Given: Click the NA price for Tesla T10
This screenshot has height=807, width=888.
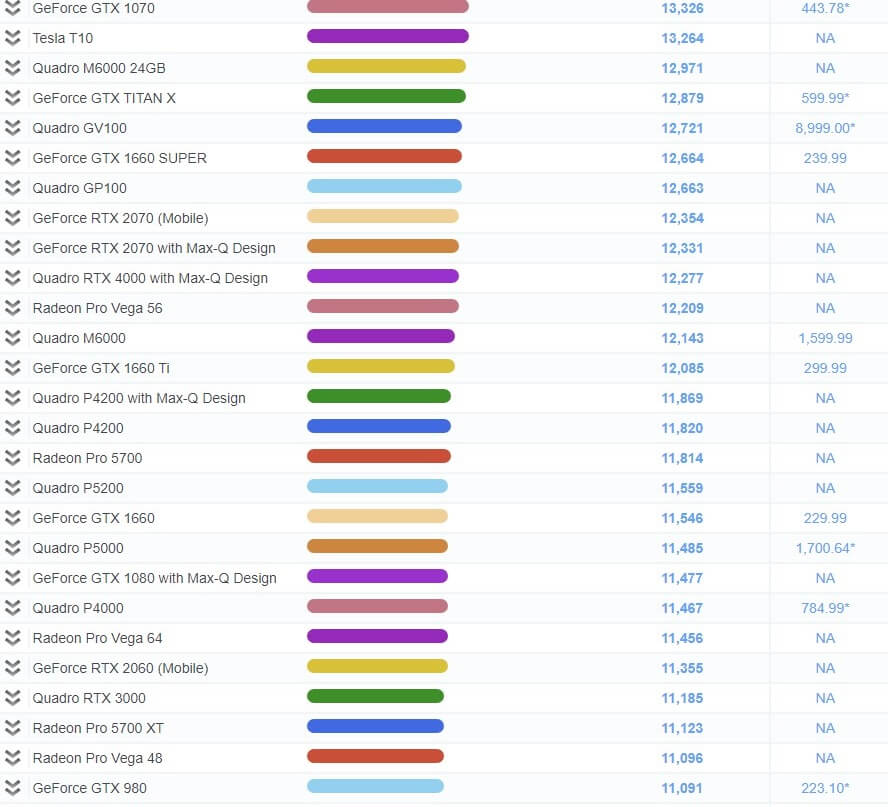Looking at the screenshot, I should [x=826, y=38].
